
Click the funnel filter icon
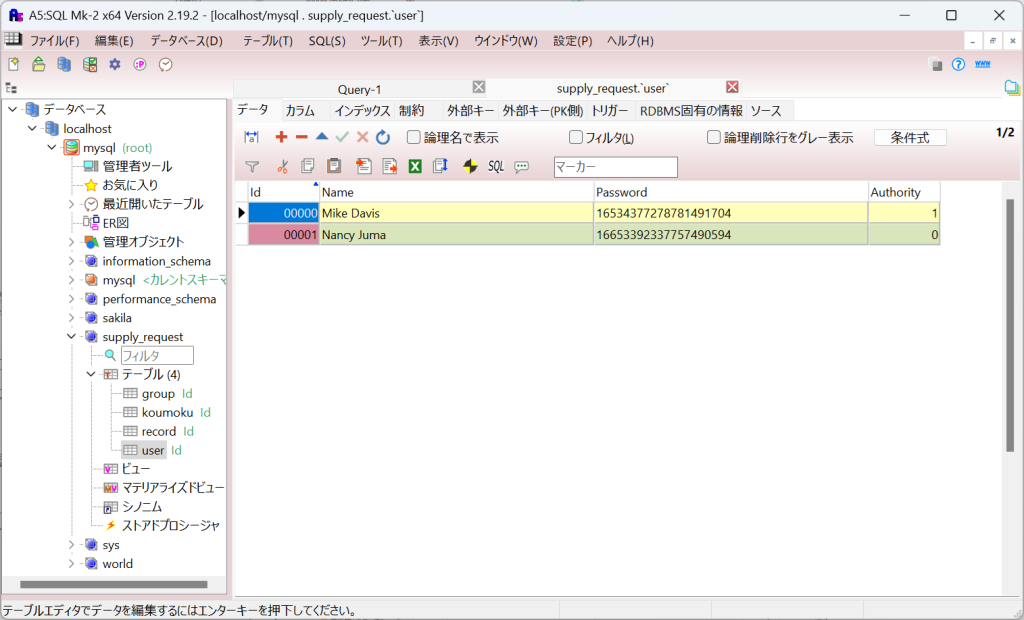coord(252,166)
